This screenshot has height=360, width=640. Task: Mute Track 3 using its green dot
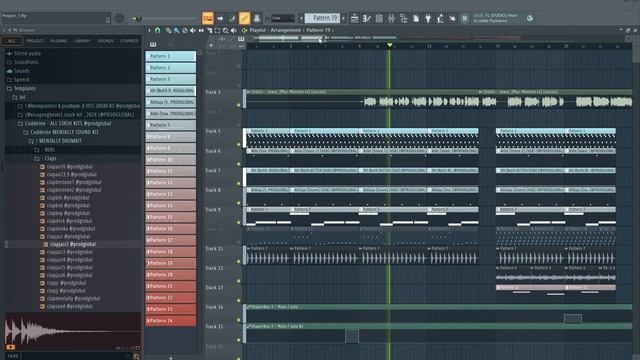click(x=239, y=105)
